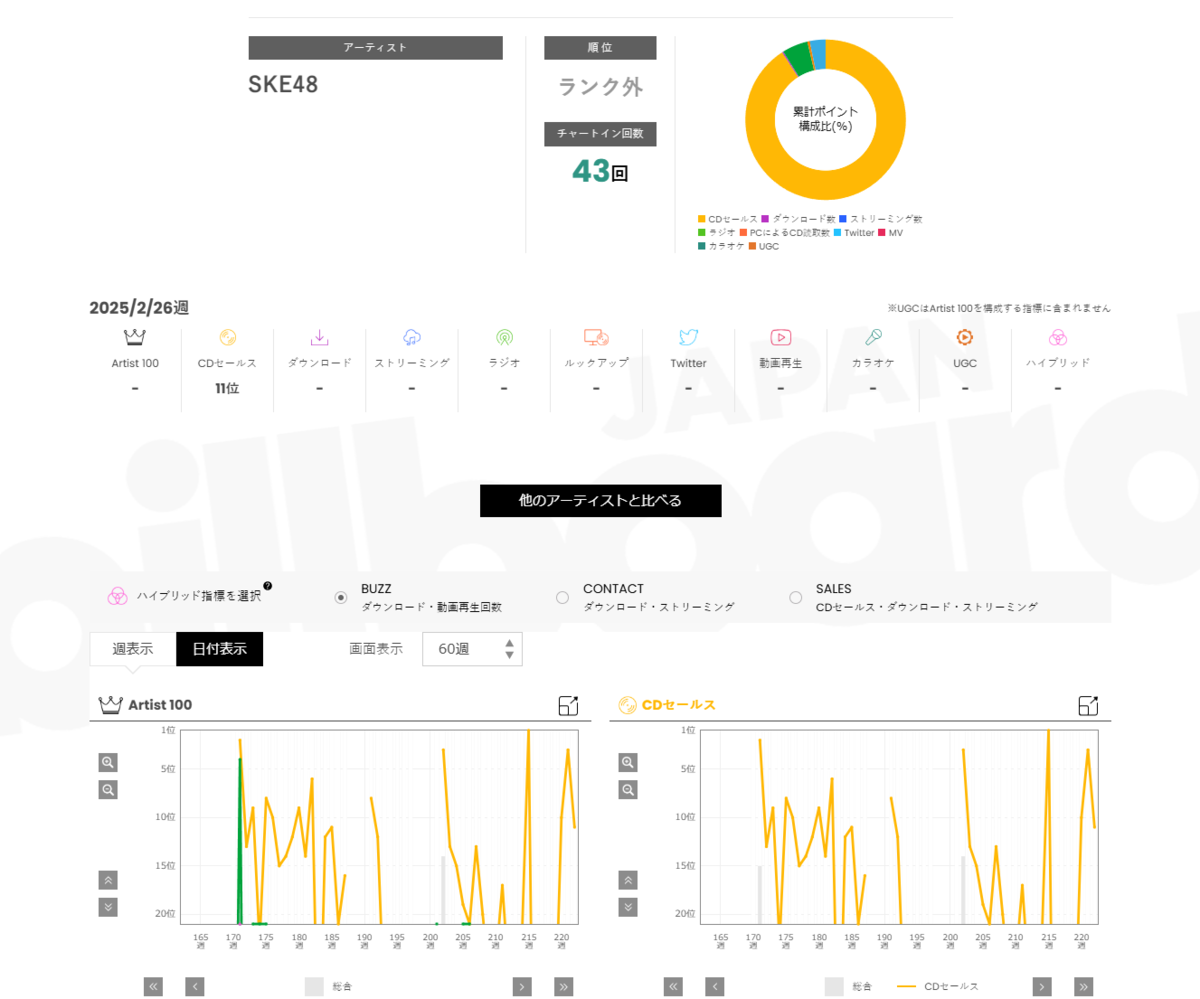Click the artist name SKE48
The image size is (1200, 999).
283,85
